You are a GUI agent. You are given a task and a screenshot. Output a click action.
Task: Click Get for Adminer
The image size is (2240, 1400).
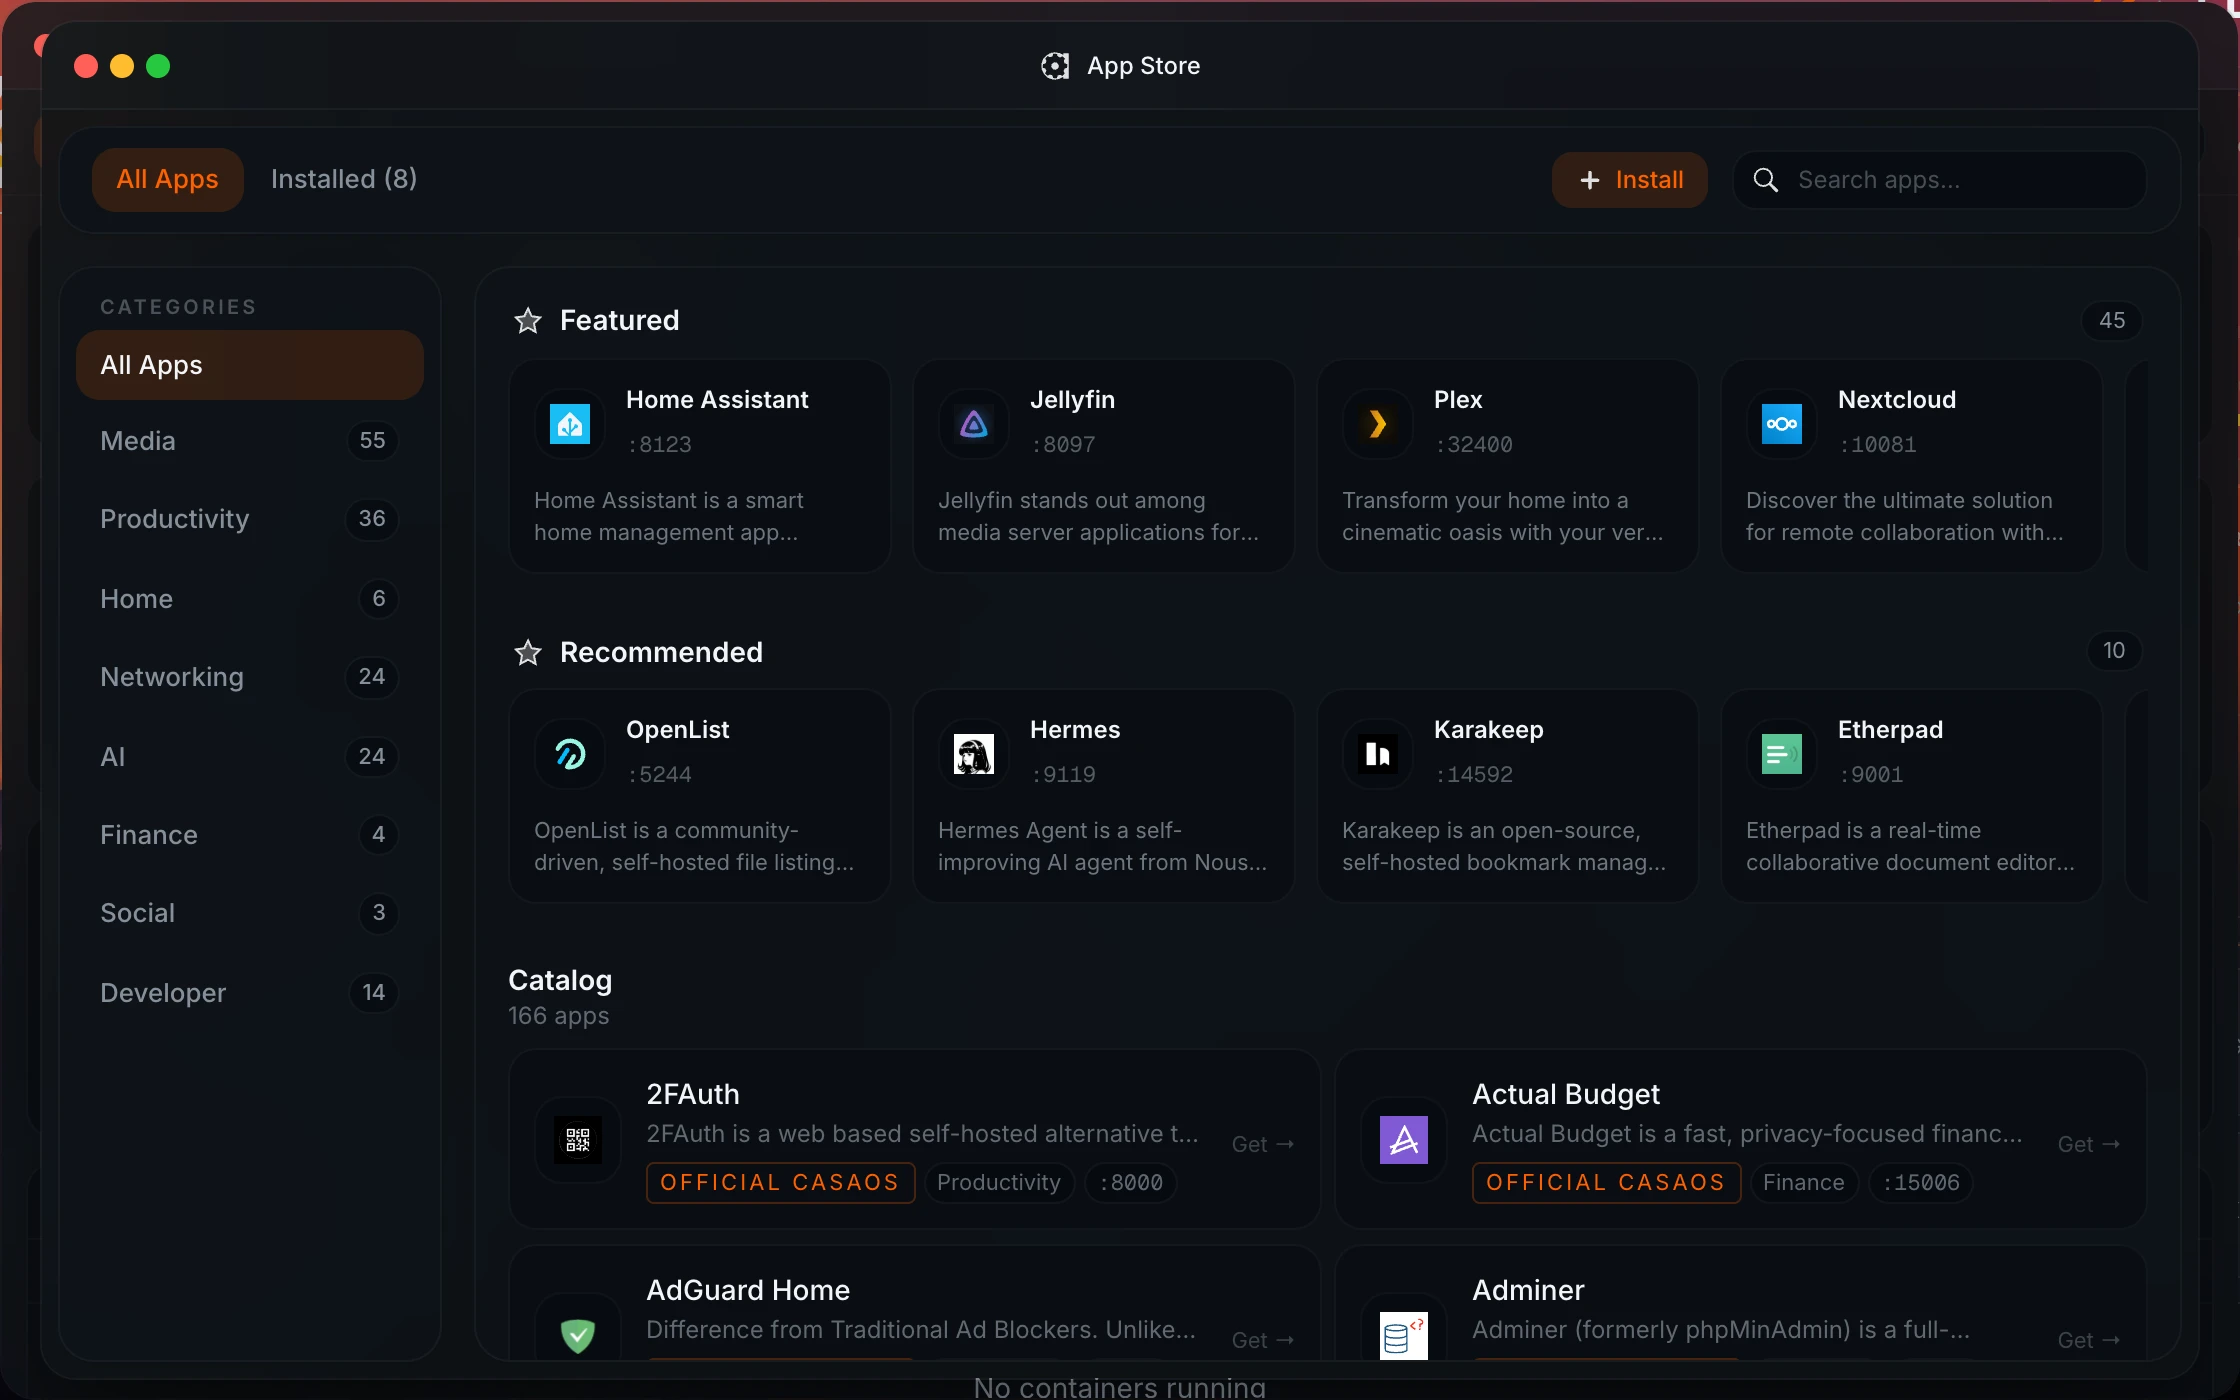tap(2089, 1340)
